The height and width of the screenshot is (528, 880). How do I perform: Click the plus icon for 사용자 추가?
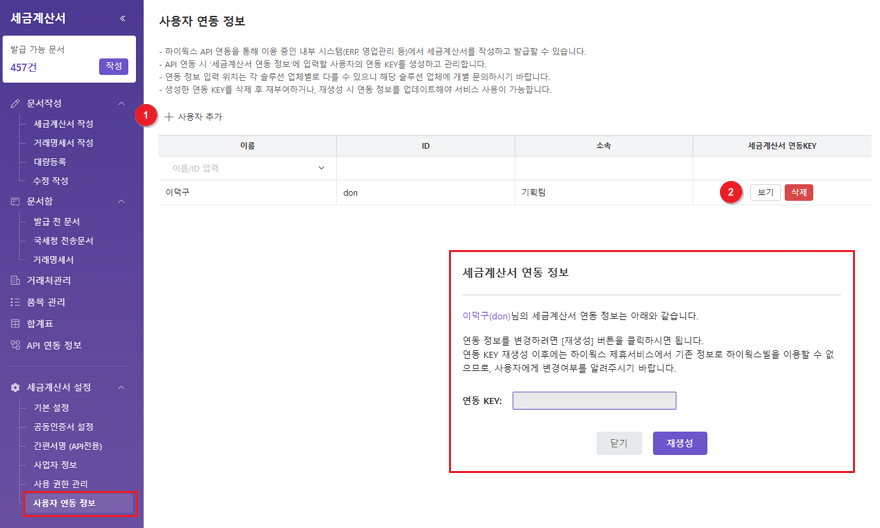tap(168, 117)
